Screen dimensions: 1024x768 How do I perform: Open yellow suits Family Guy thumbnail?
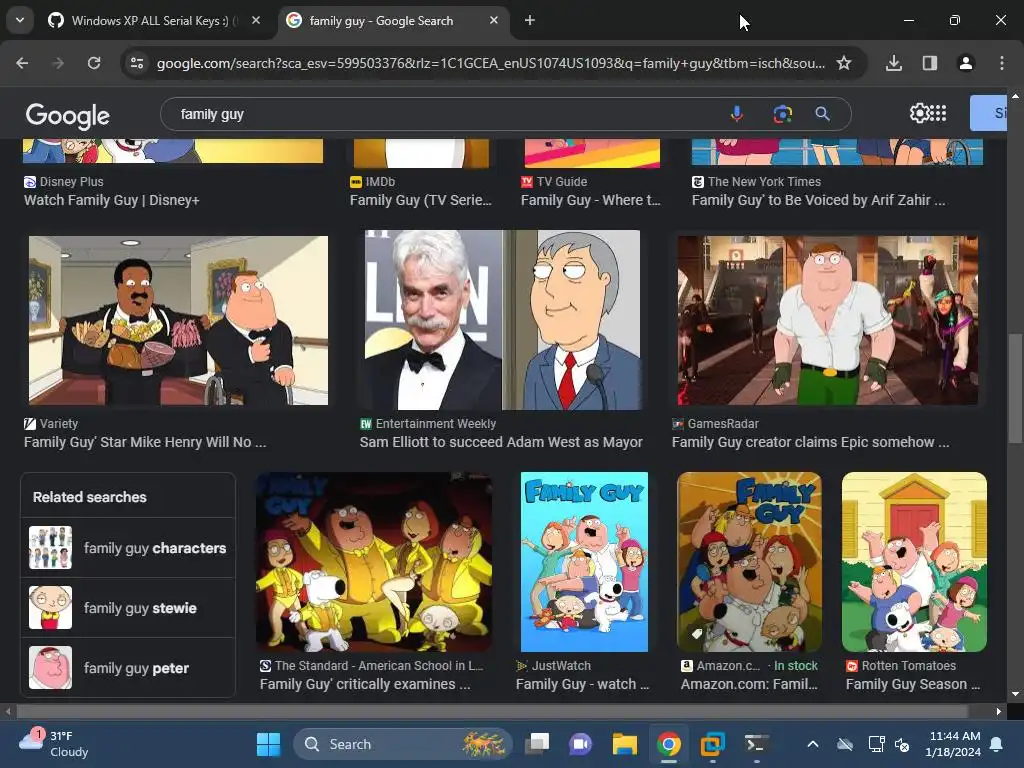point(374,562)
